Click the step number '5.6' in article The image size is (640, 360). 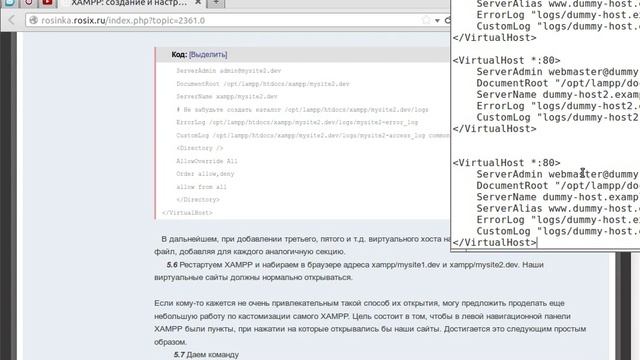click(172, 265)
